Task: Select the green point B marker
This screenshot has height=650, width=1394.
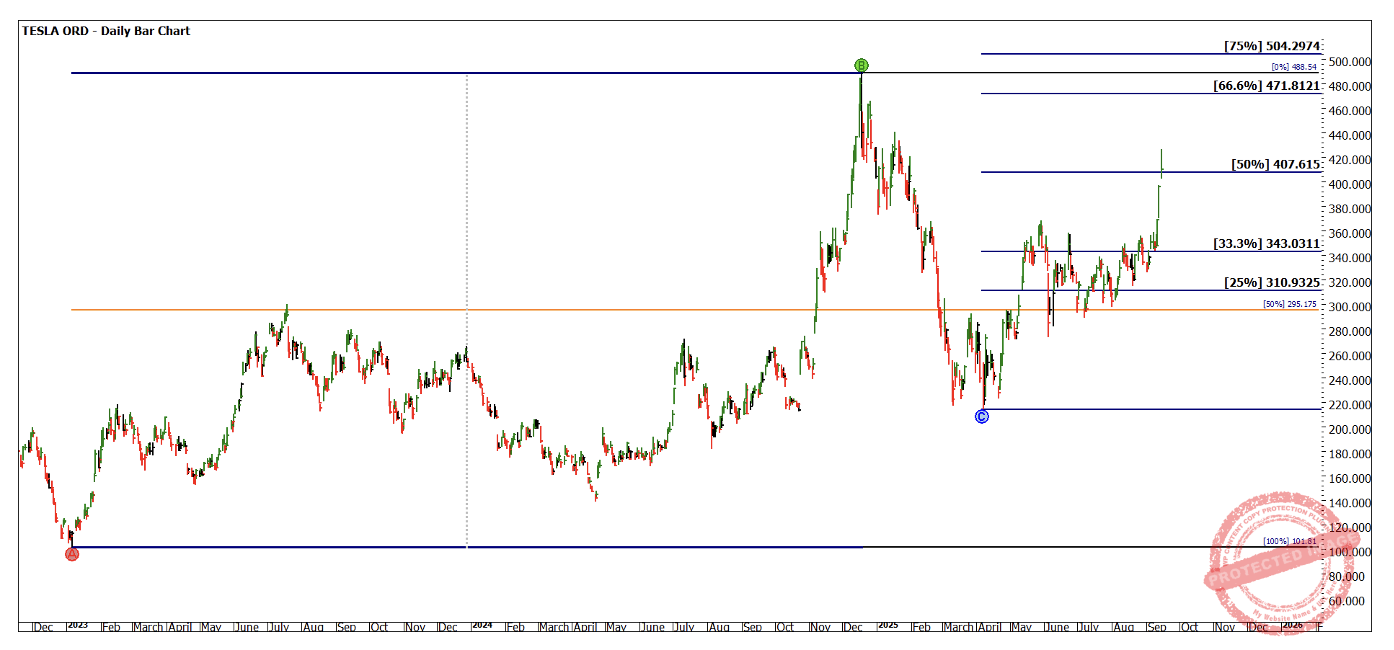Action: tap(861, 66)
